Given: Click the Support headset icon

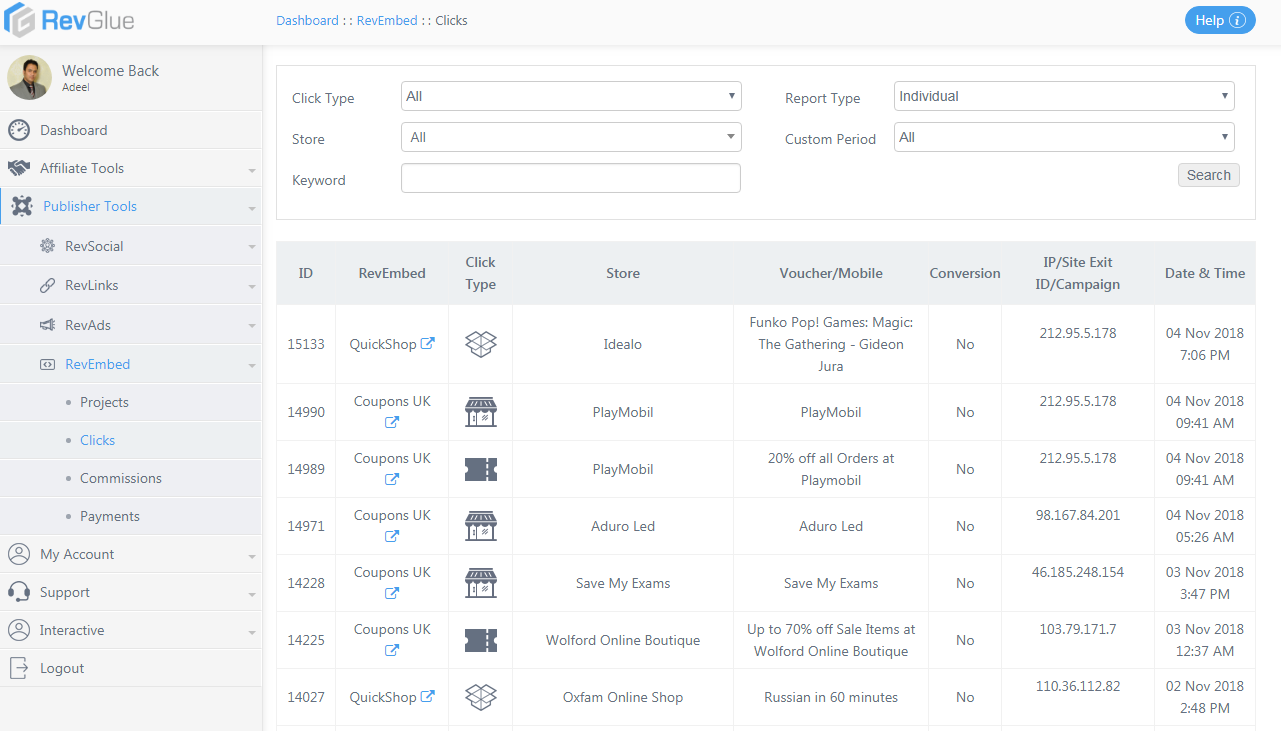Looking at the screenshot, I should [x=19, y=592].
